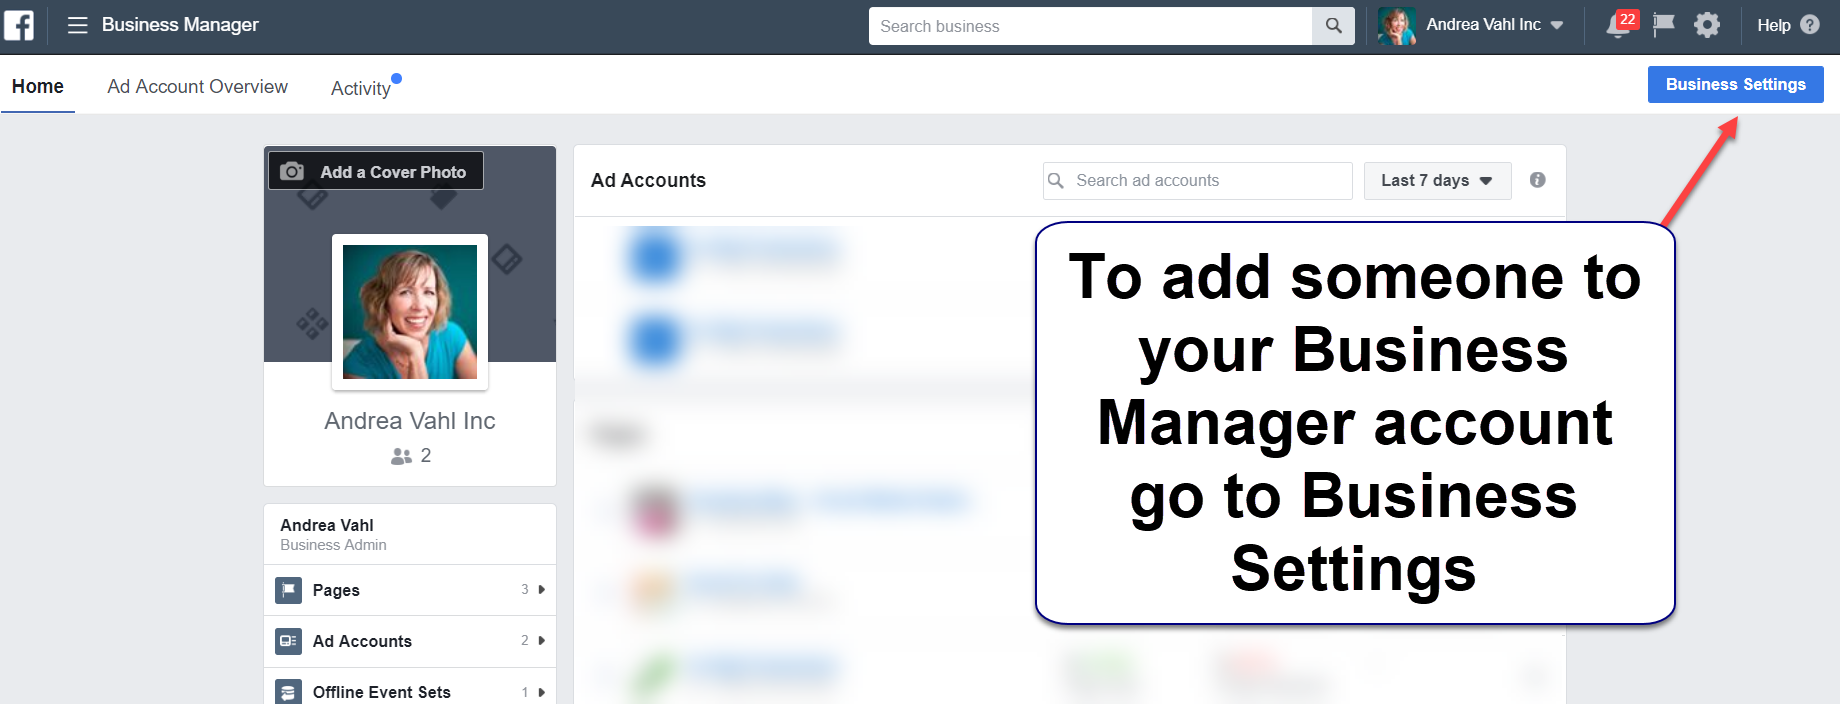Click the search magnifier button
This screenshot has width=1840, height=704.
tap(1333, 26)
